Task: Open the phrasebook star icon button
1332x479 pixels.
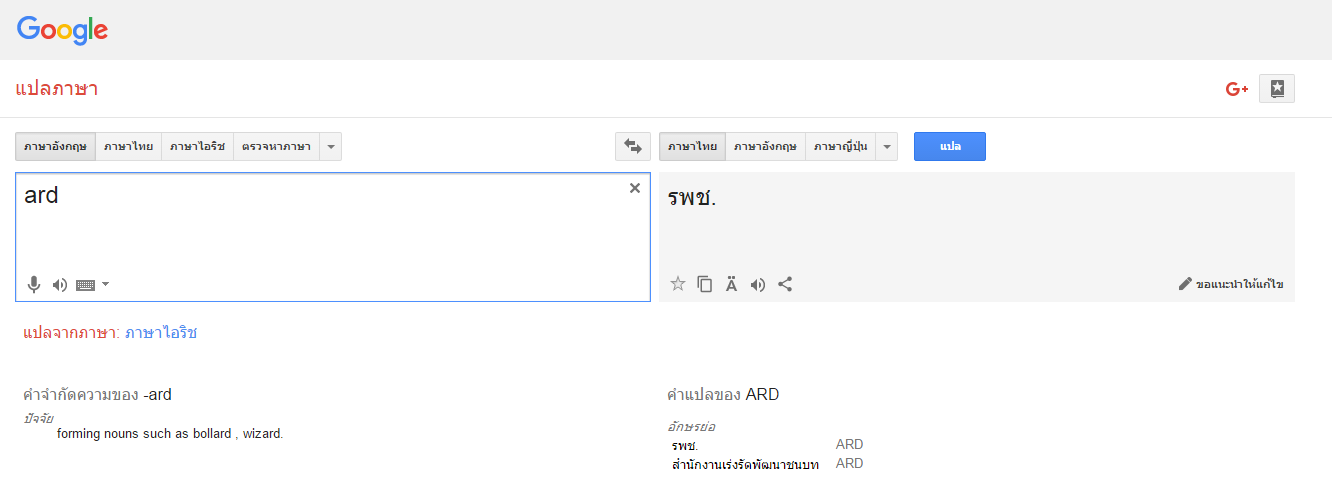Action: point(1277,89)
